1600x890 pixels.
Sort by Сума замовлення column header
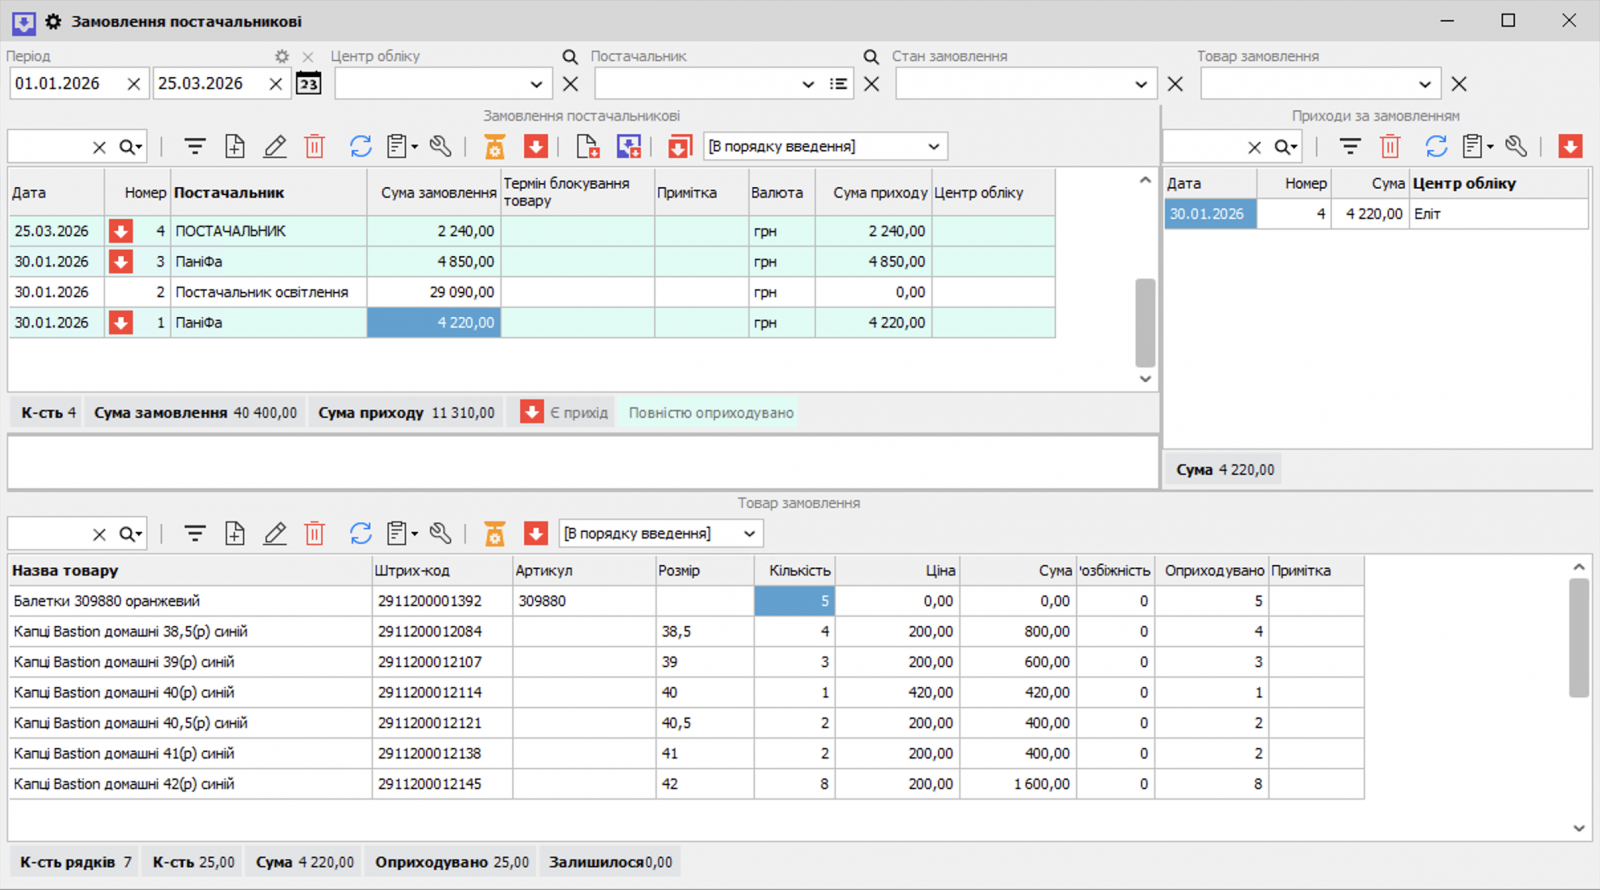434,192
